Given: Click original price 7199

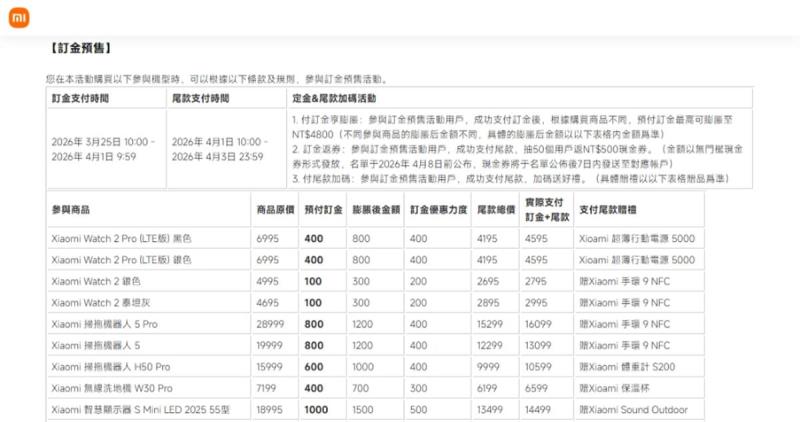Looking at the screenshot, I should tap(266, 389).
